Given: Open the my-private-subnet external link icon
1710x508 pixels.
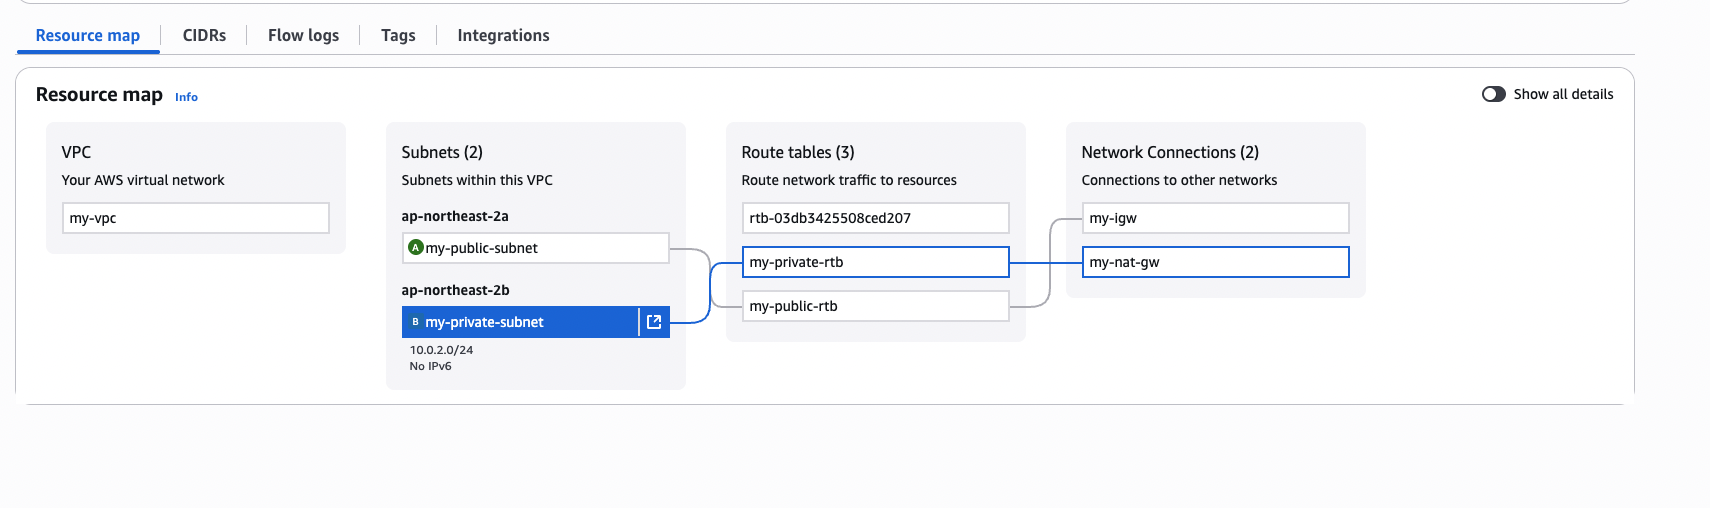Looking at the screenshot, I should pos(654,322).
